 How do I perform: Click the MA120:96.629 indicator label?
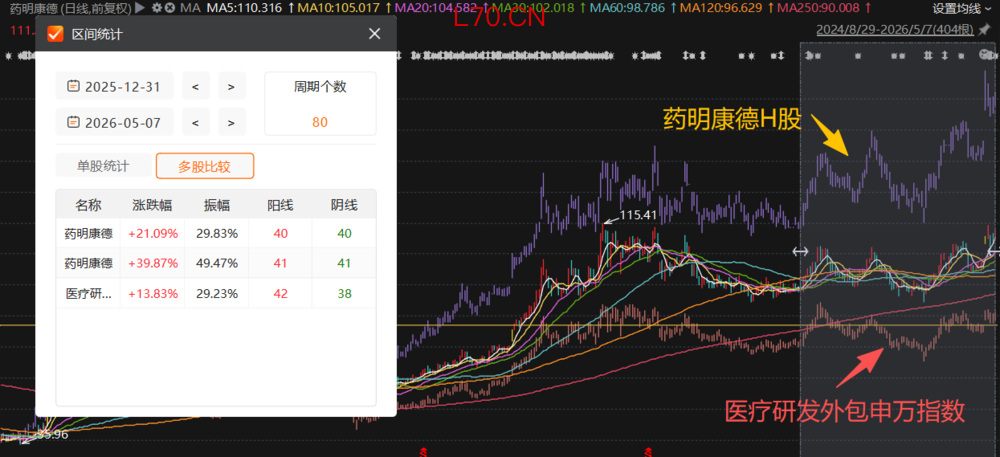pyautogui.click(x=720, y=8)
